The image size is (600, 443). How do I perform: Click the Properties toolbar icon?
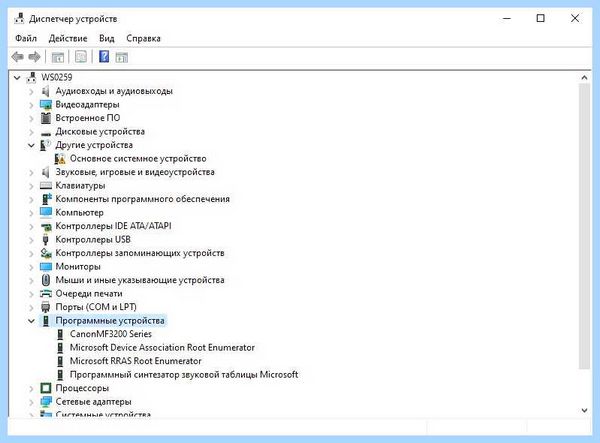pyautogui.click(x=81, y=57)
